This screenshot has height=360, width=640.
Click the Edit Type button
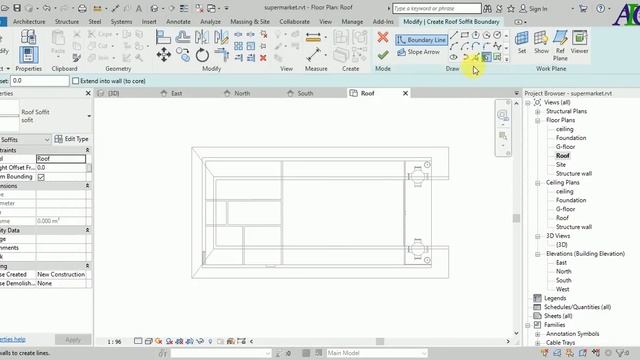(x=71, y=139)
